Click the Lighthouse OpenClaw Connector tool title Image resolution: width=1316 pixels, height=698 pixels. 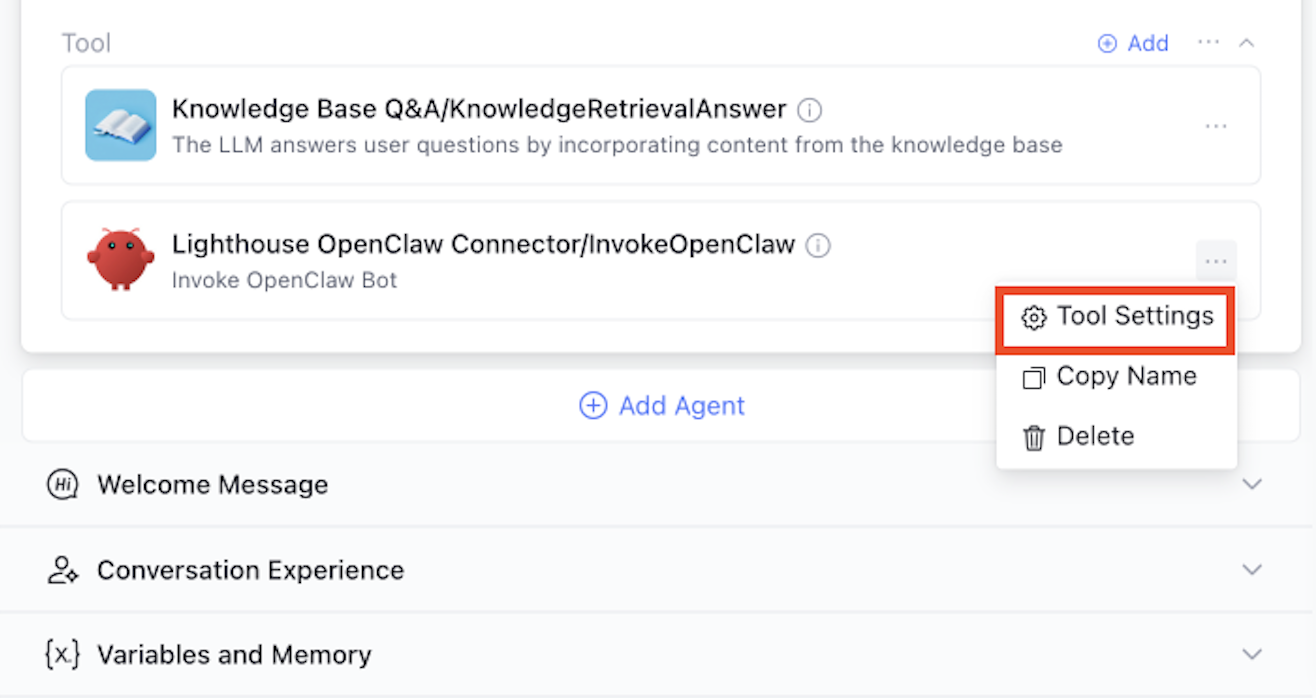pos(483,245)
